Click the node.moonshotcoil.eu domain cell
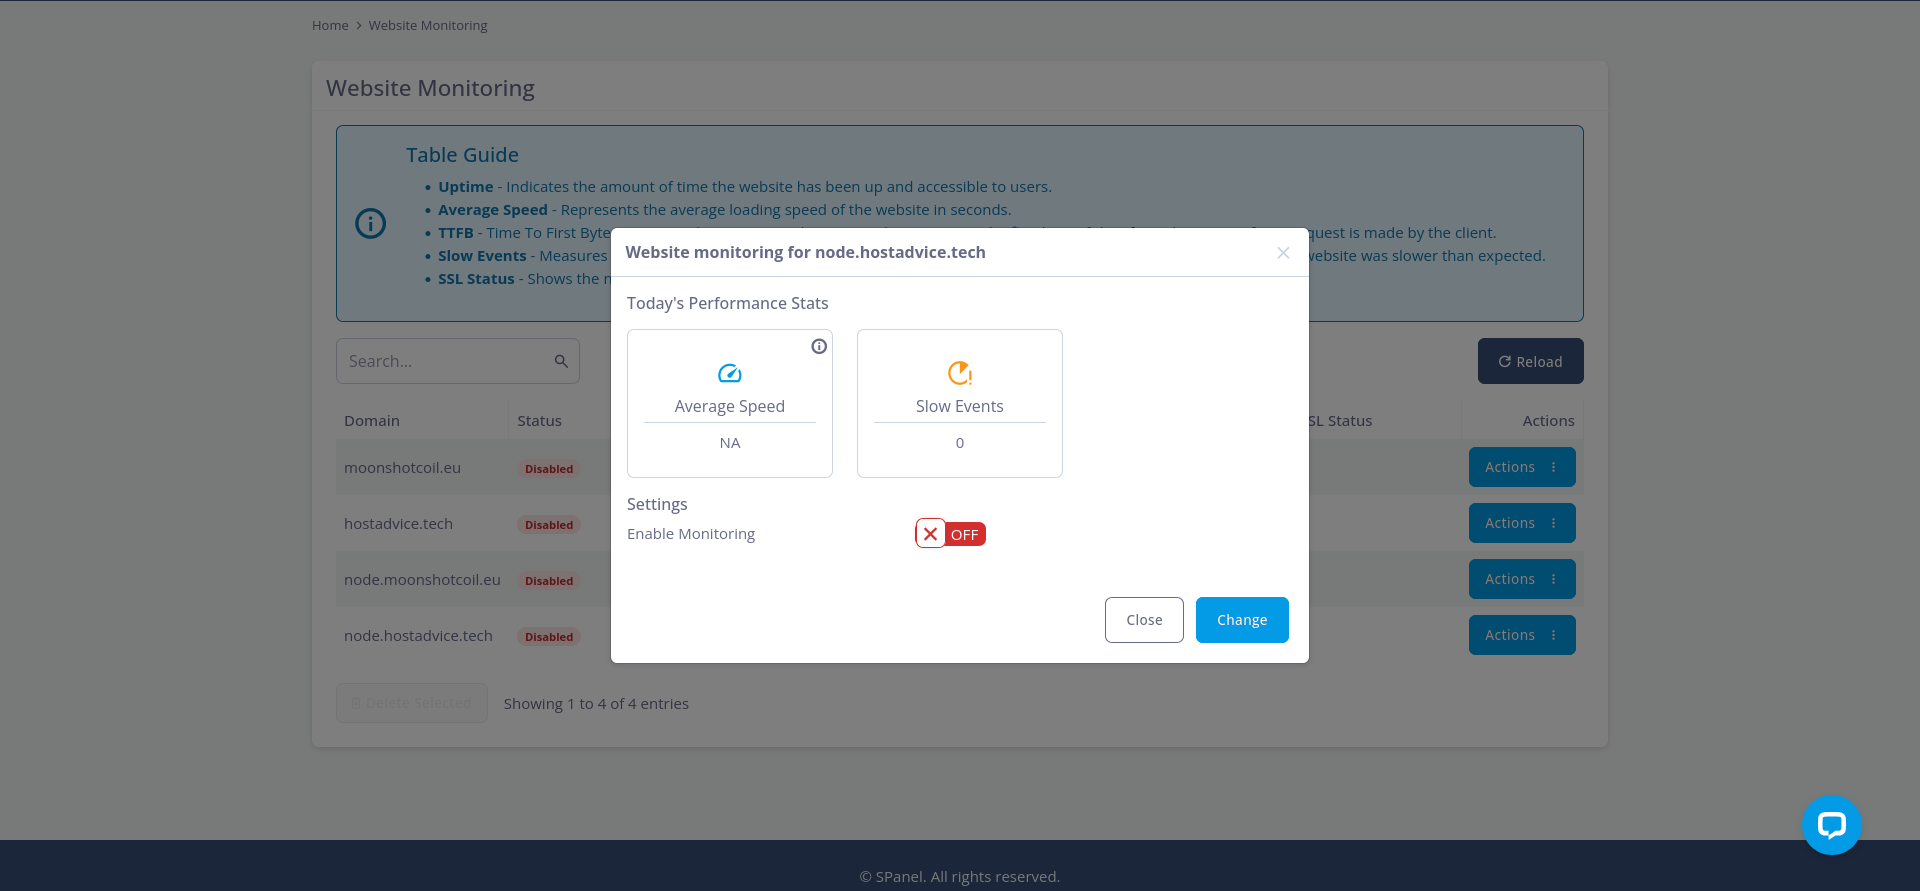The width and height of the screenshot is (1920, 891). point(422,579)
